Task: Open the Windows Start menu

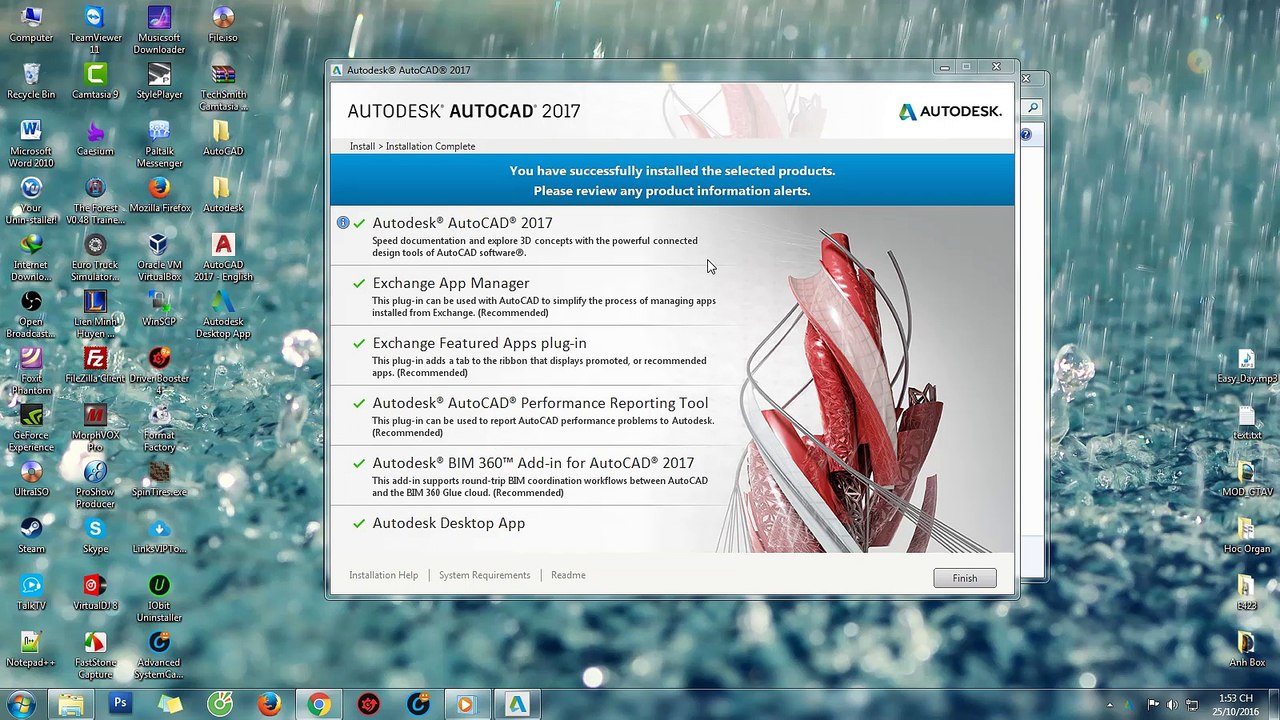Action: pyautogui.click(x=21, y=704)
